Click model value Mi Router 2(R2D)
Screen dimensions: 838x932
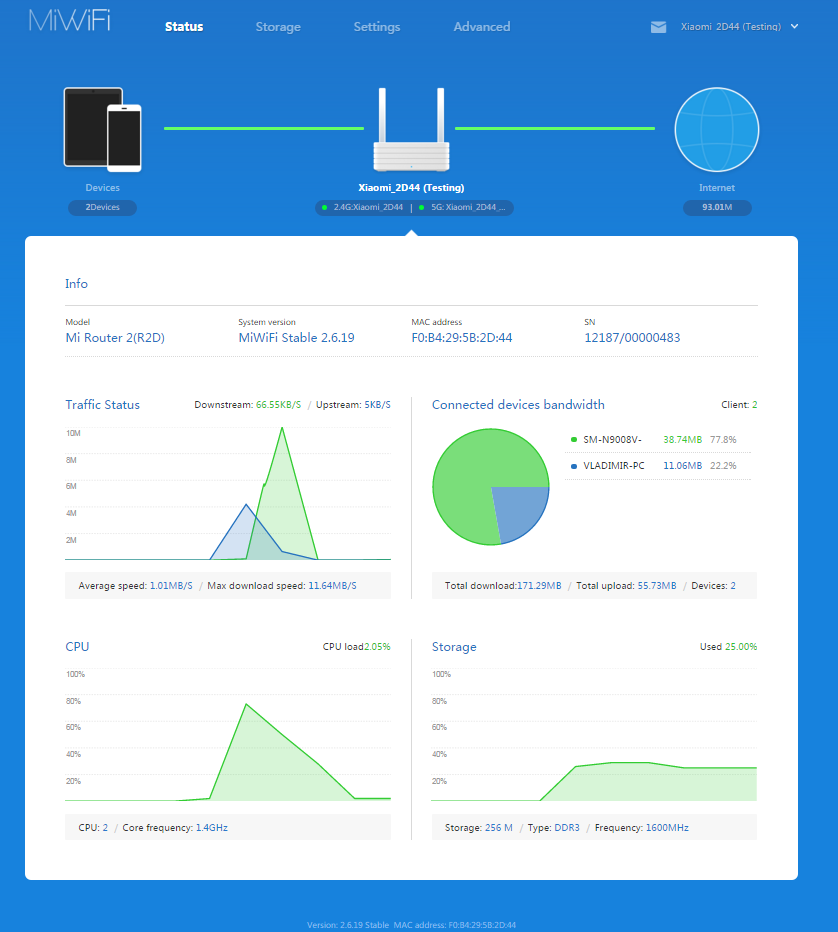click(115, 338)
